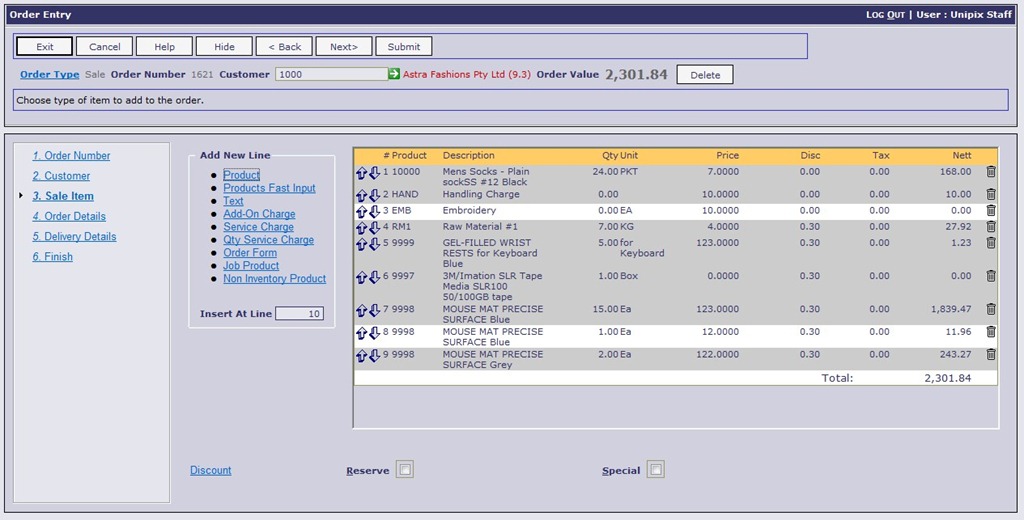The image size is (1024, 520).
Task: Open step 5. Delivery Details
Action: [x=74, y=236]
